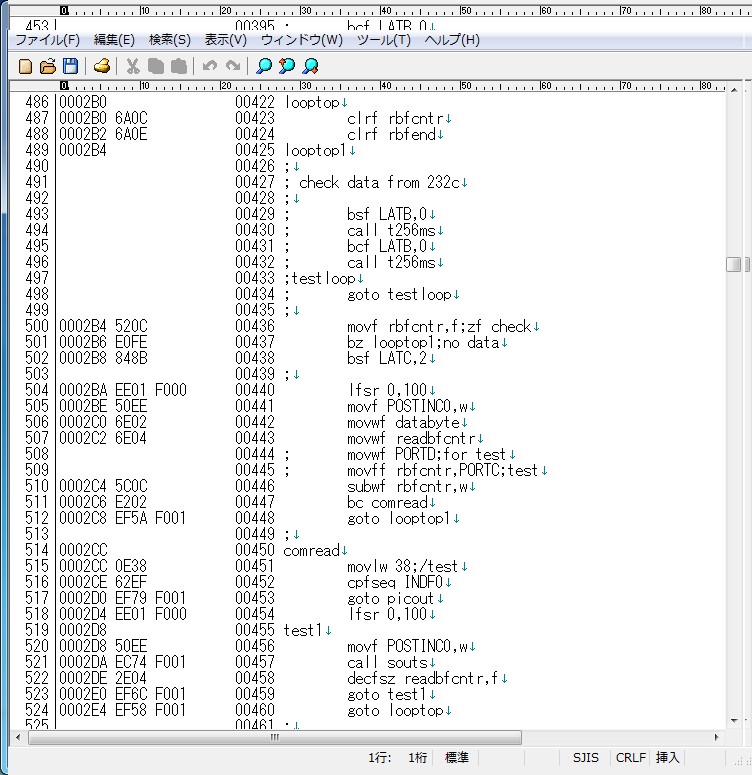The image size is (752, 775).
Task: Open the 検索(S) menu
Action: [170, 40]
